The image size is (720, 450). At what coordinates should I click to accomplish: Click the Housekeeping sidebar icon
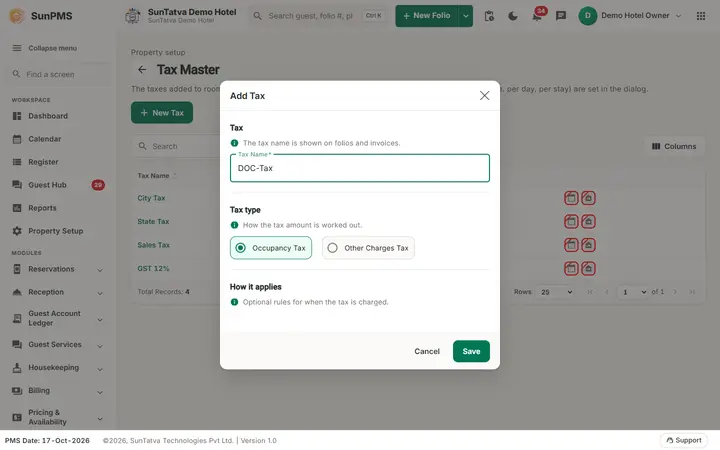[x=17, y=367]
